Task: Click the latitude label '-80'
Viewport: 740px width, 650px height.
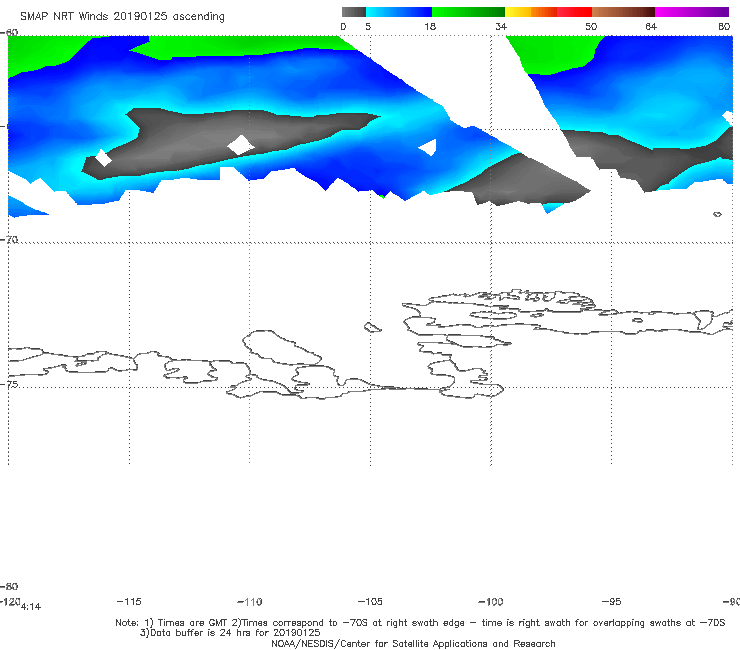Action: coord(9,586)
